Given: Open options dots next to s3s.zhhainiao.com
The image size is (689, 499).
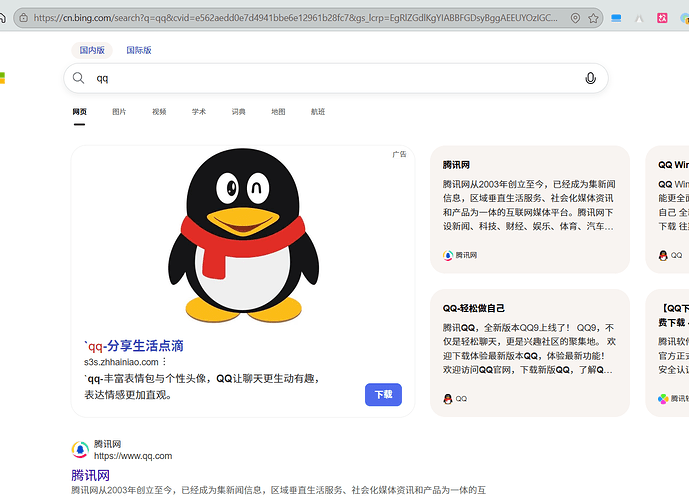Looking at the screenshot, I should click(x=164, y=362).
